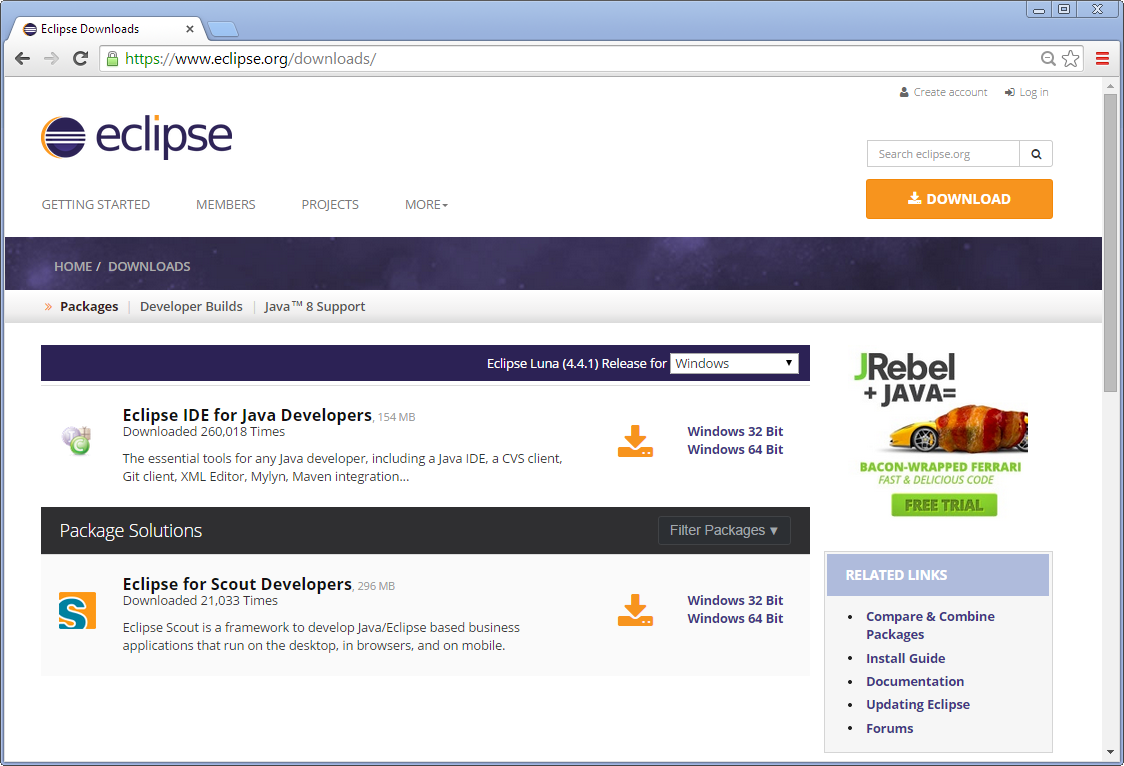
Task: Click Windows 64 Bit for Scout Developers
Action: click(x=735, y=618)
